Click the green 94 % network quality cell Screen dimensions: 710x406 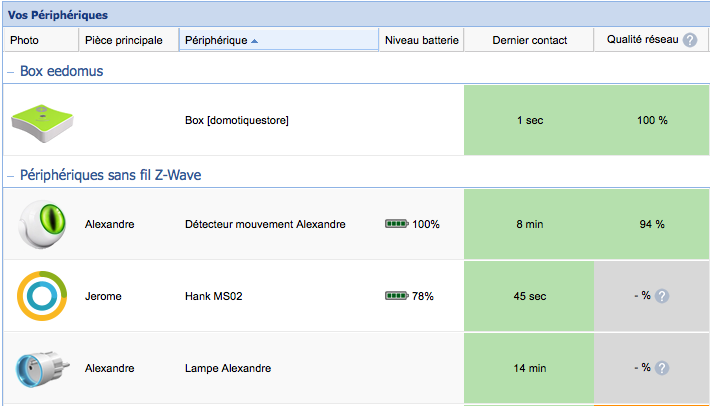click(651, 224)
